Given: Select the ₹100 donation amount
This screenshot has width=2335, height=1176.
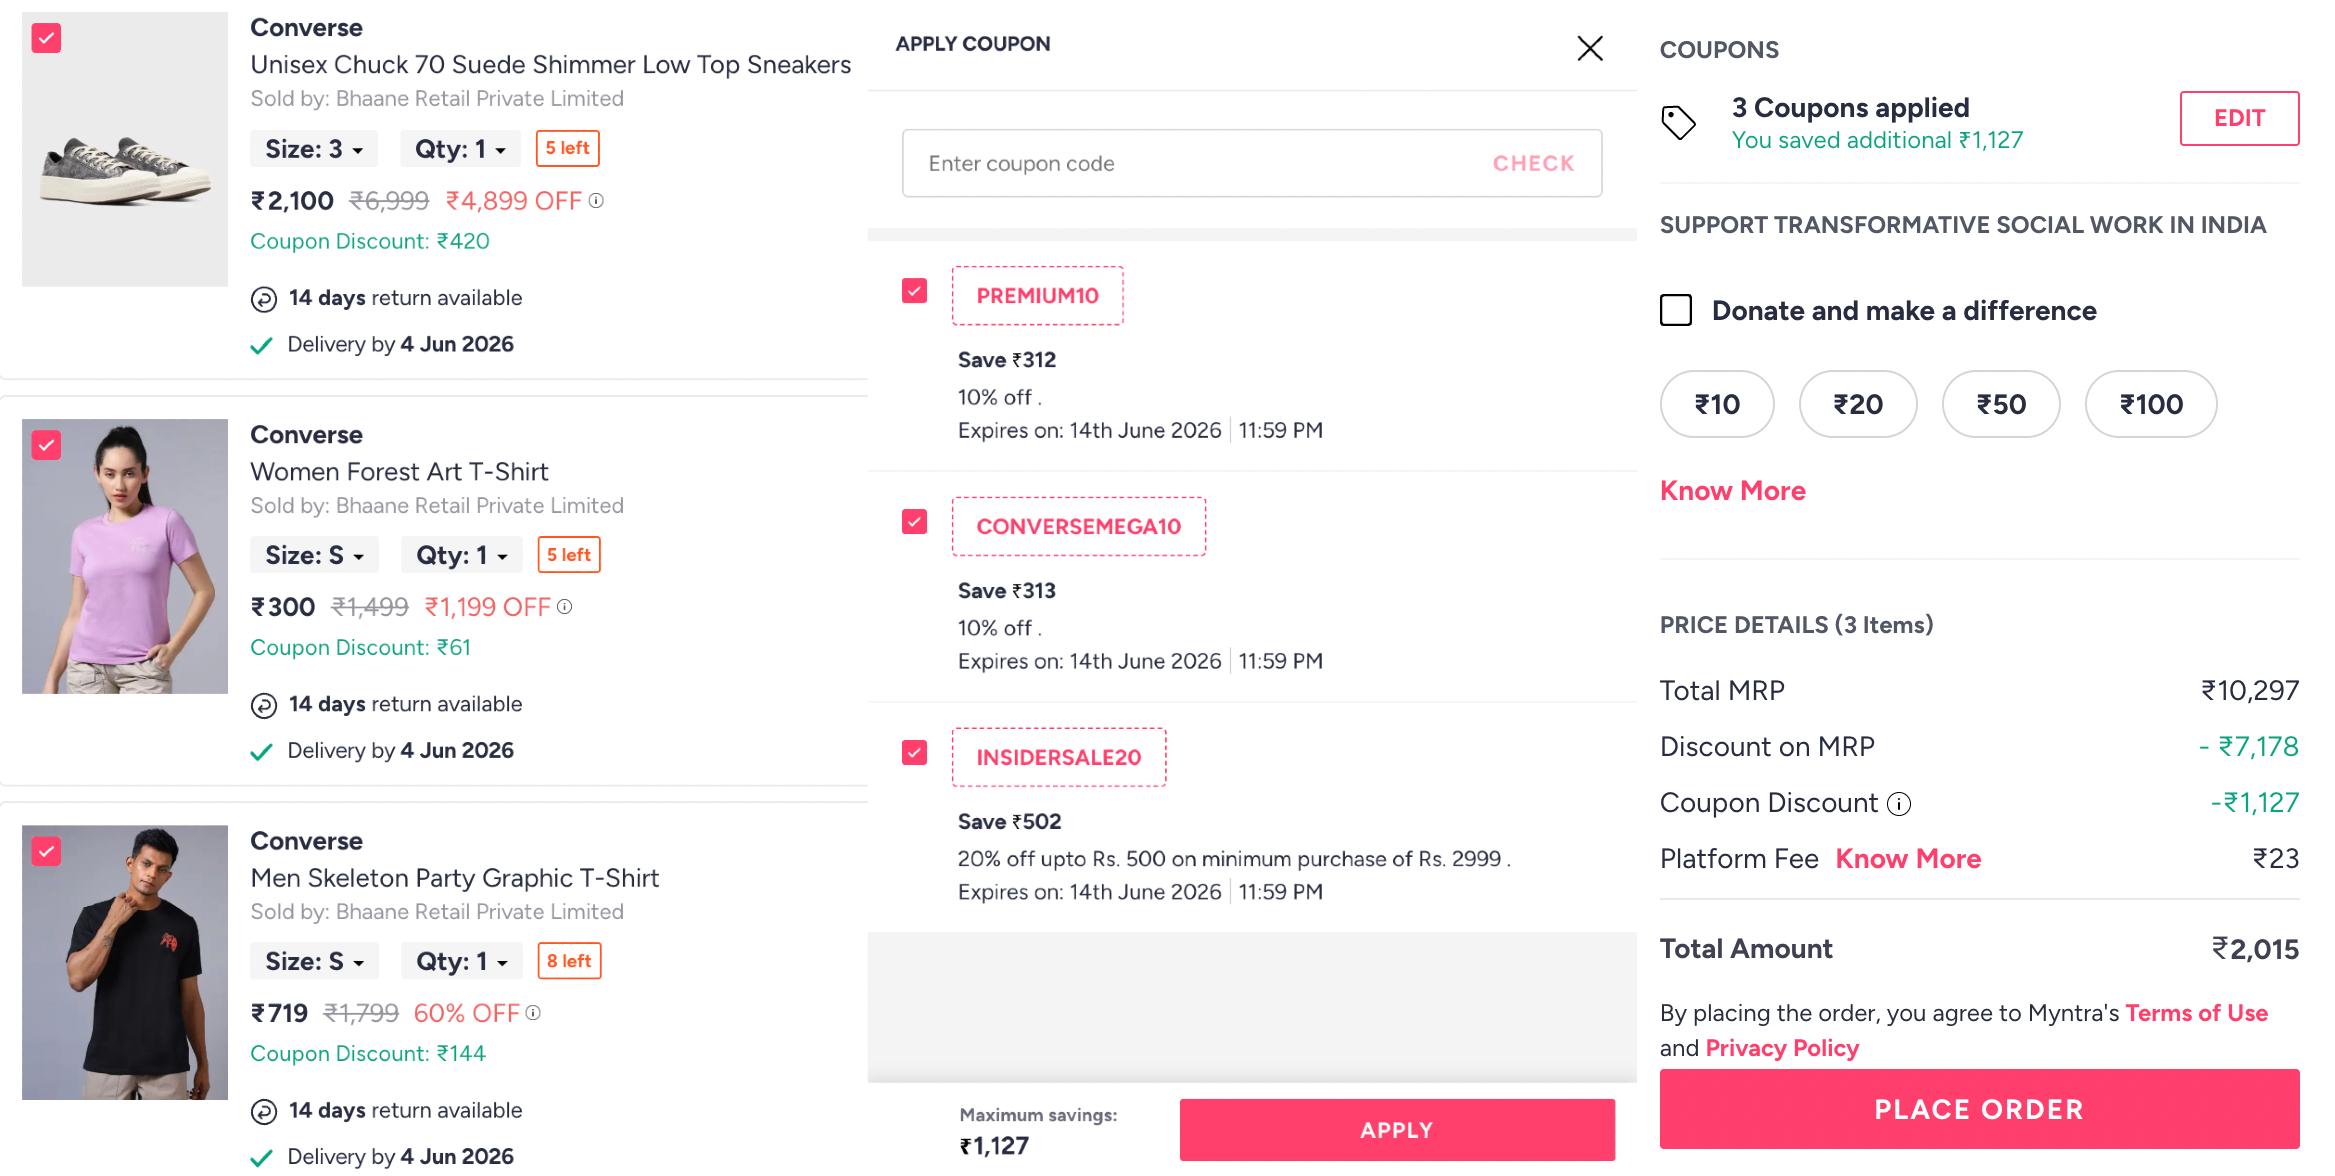Looking at the screenshot, I should (x=2151, y=404).
